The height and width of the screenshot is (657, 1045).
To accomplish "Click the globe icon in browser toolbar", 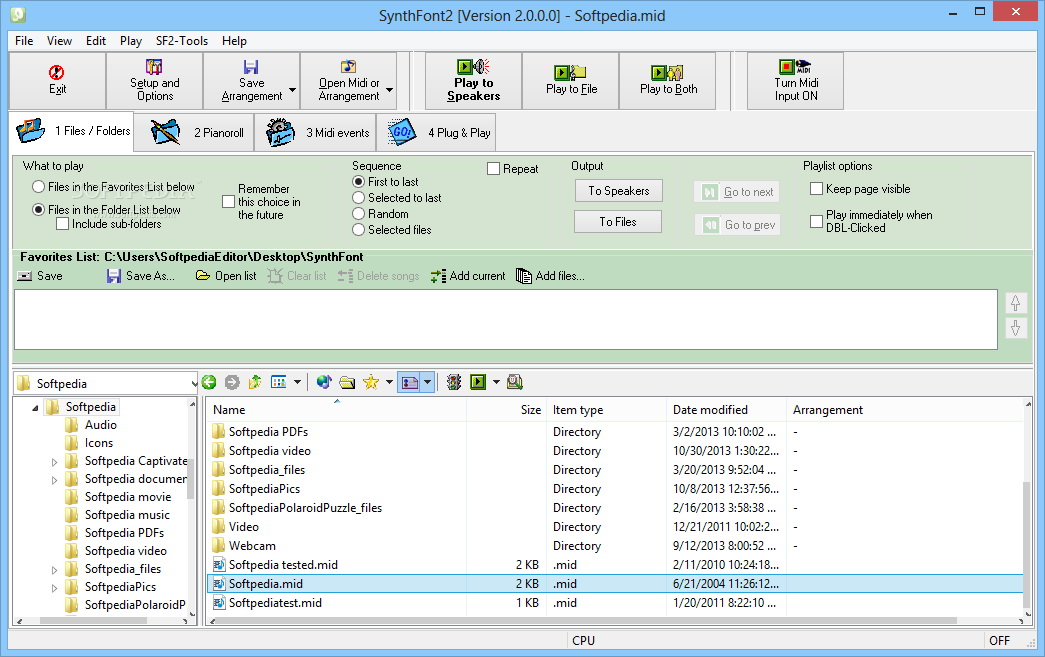I will click(x=323, y=382).
